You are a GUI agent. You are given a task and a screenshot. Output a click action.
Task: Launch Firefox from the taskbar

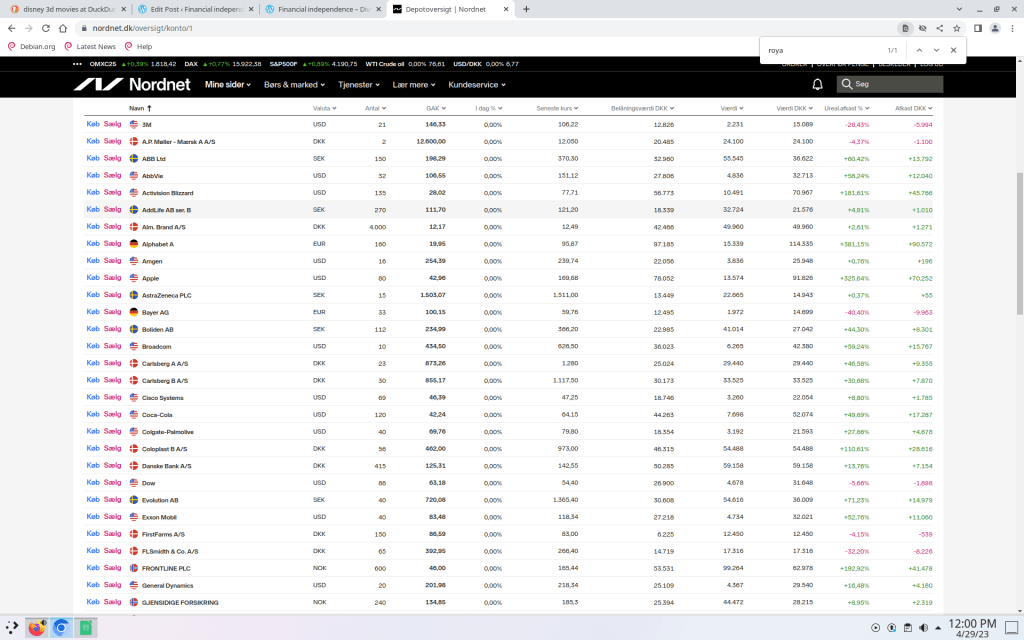coord(37,628)
